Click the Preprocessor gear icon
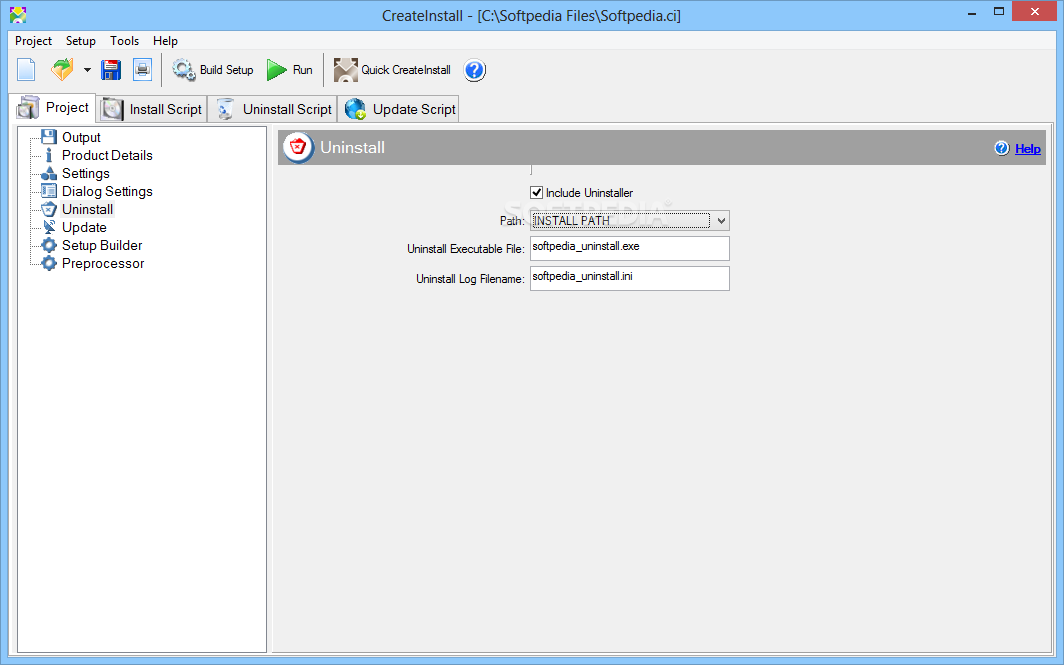The image size is (1064, 665). point(49,263)
